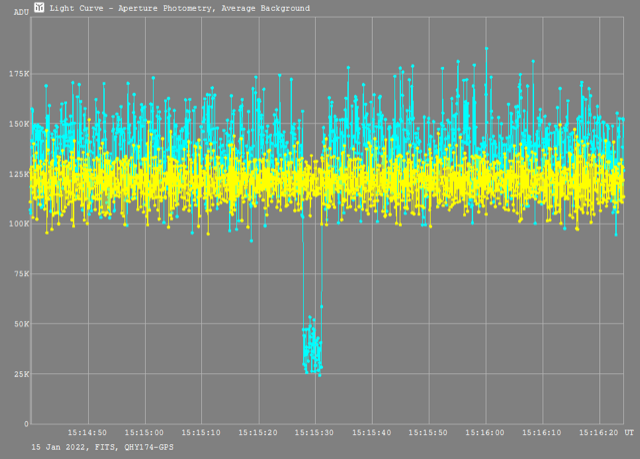Click the 150K y-axis label
Image resolution: width=640 pixels, height=459 pixels.
[x=19, y=124]
